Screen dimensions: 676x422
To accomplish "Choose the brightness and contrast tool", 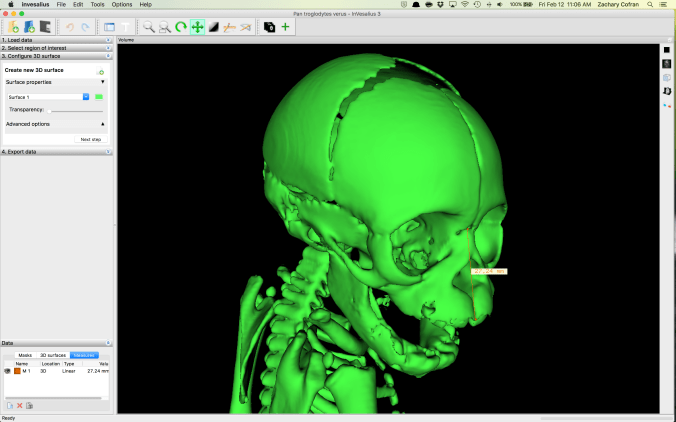I will 213,27.
